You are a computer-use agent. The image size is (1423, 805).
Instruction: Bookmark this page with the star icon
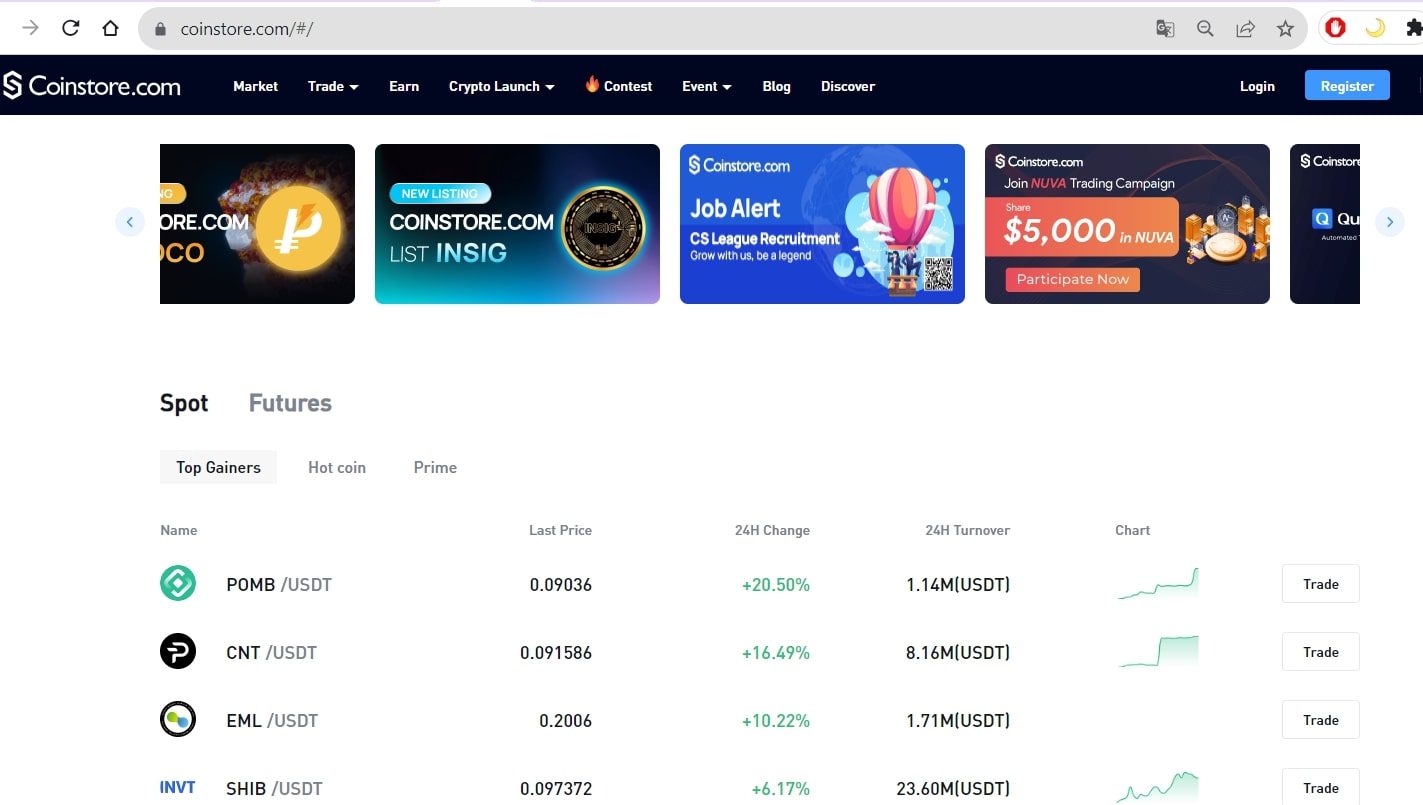pyautogui.click(x=1285, y=29)
